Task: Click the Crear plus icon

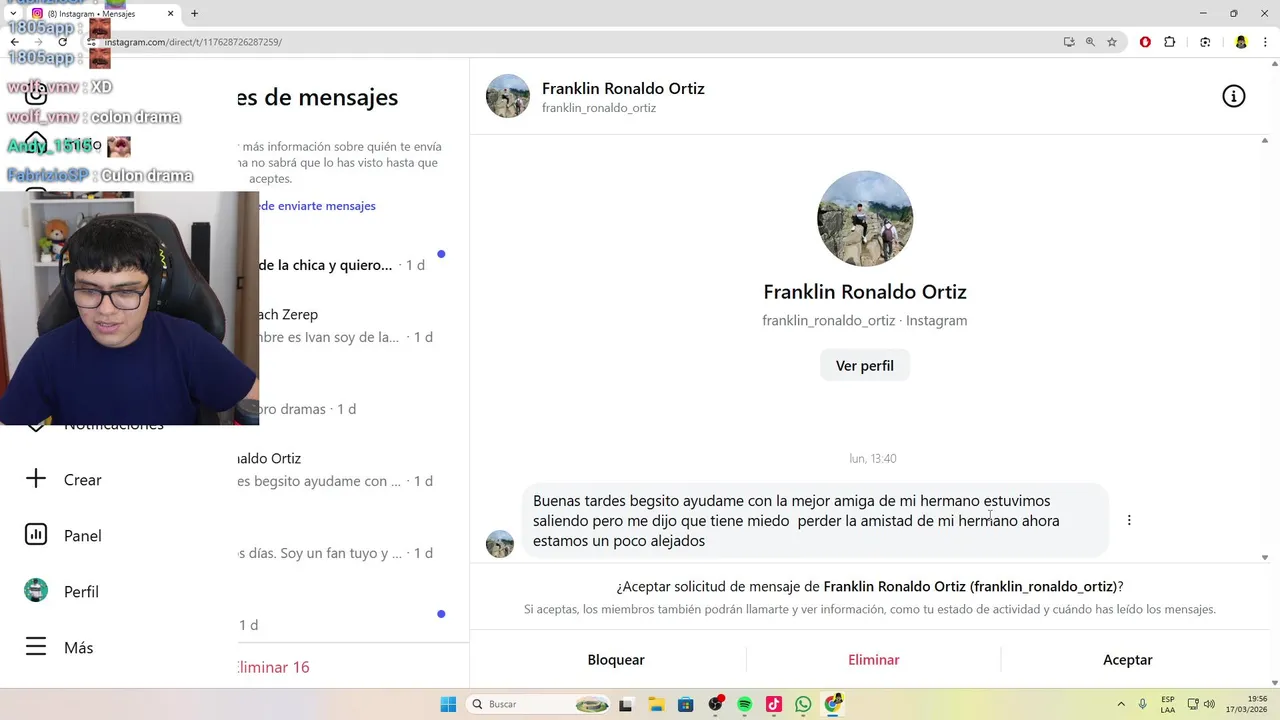Action: coord(36,479)
